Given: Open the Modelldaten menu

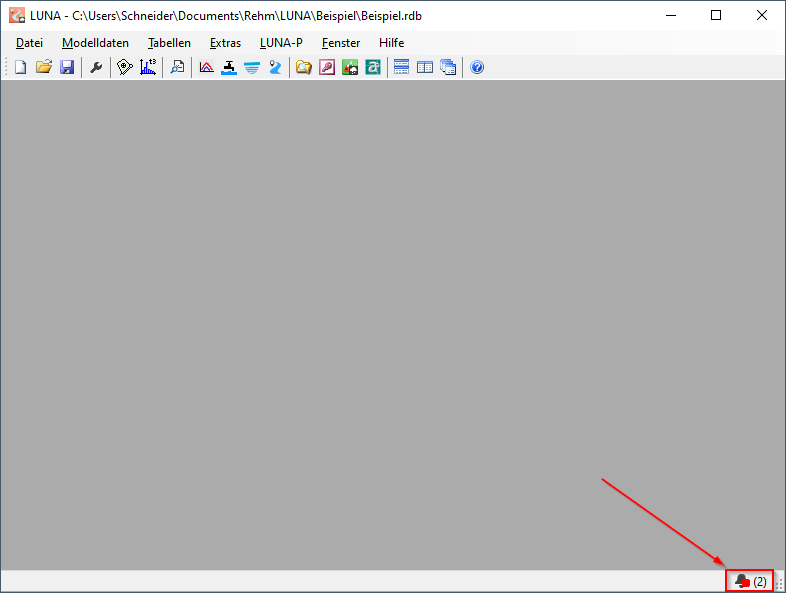Looking at the screenshot, I should point(95,43).
